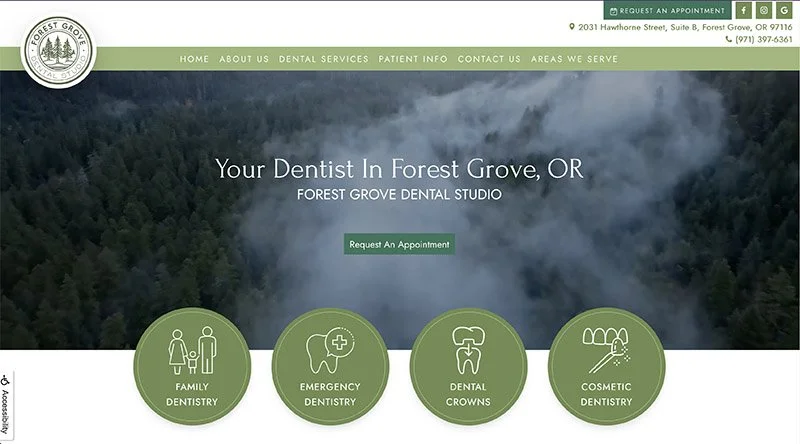Open the Contact Us menu item
This screenshot has width=800, height=444.
tap(489, 59)
